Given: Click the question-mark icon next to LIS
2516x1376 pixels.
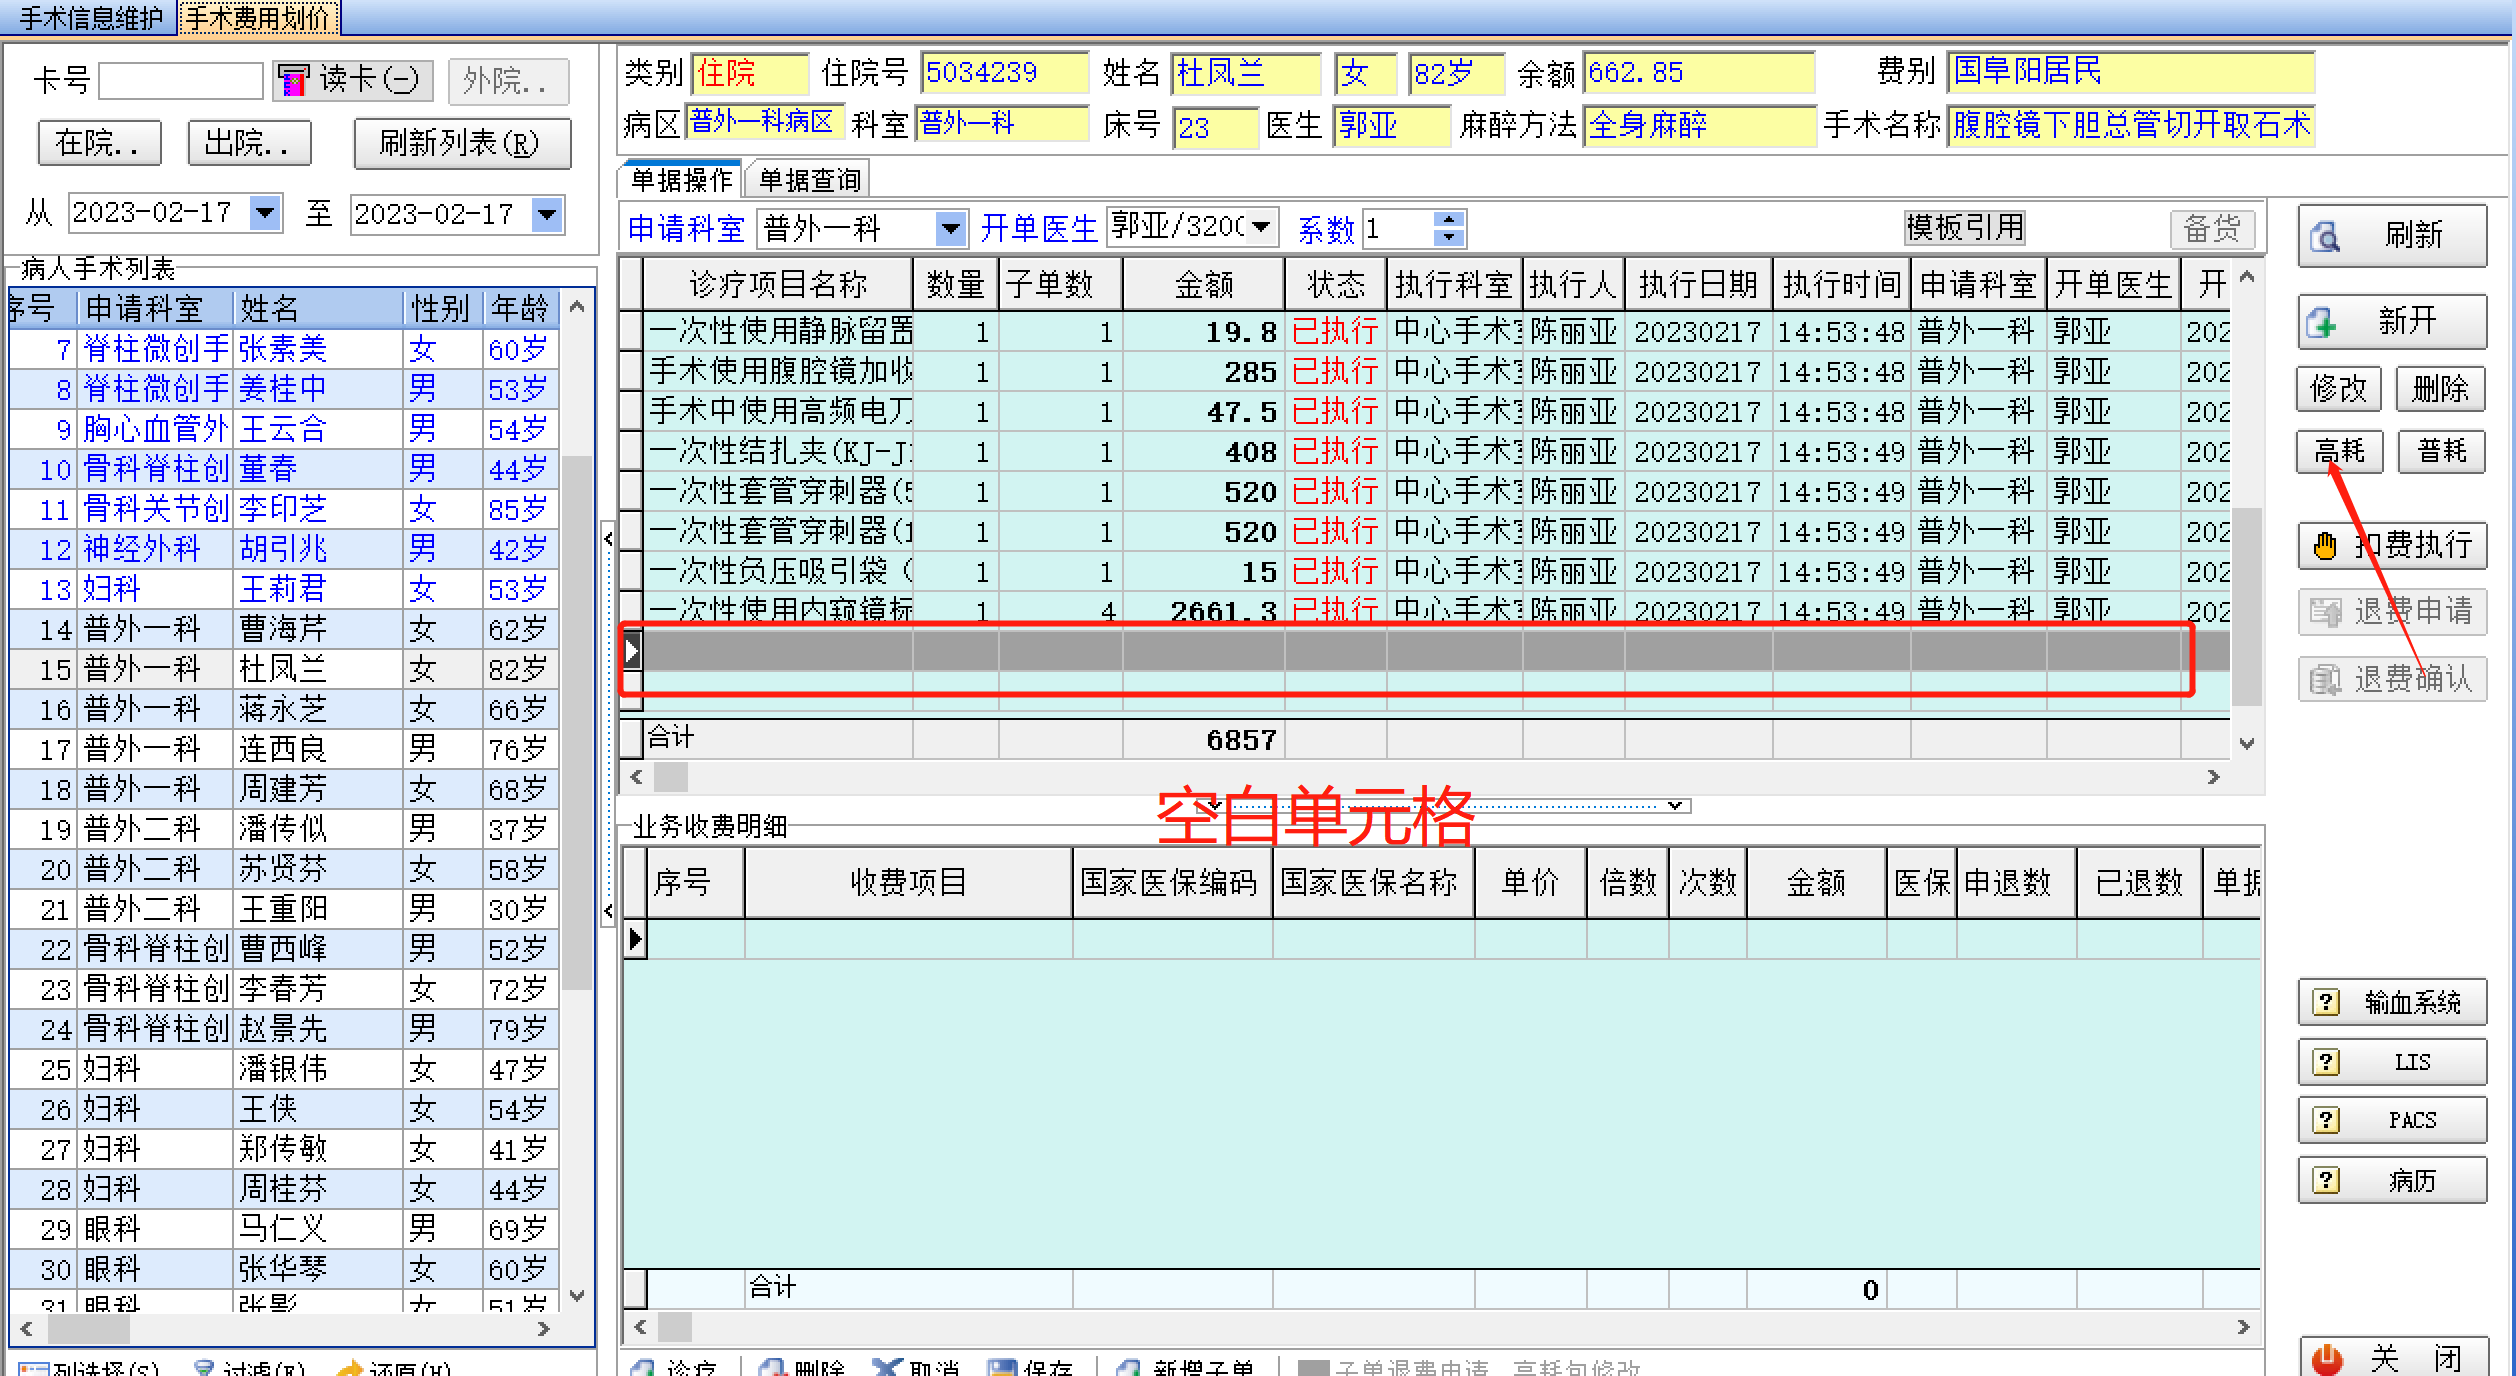Looking at the screenshot, I should tap(2326, 1062).
